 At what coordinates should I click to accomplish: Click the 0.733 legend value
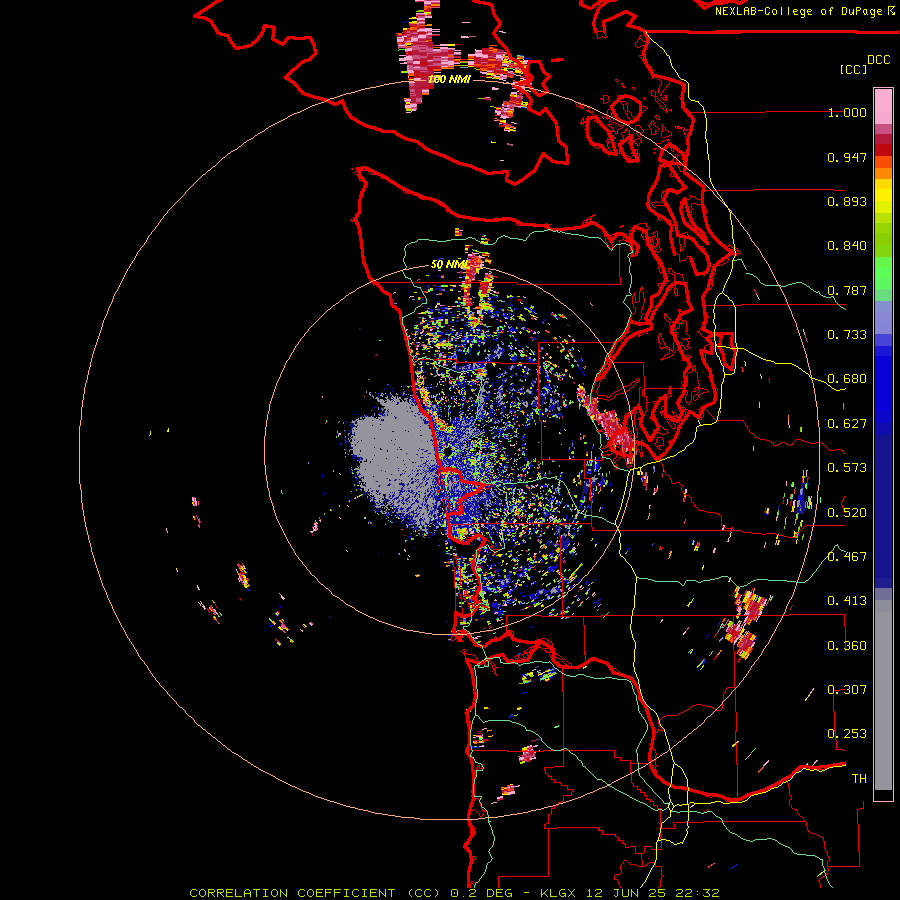click(847, 335)
